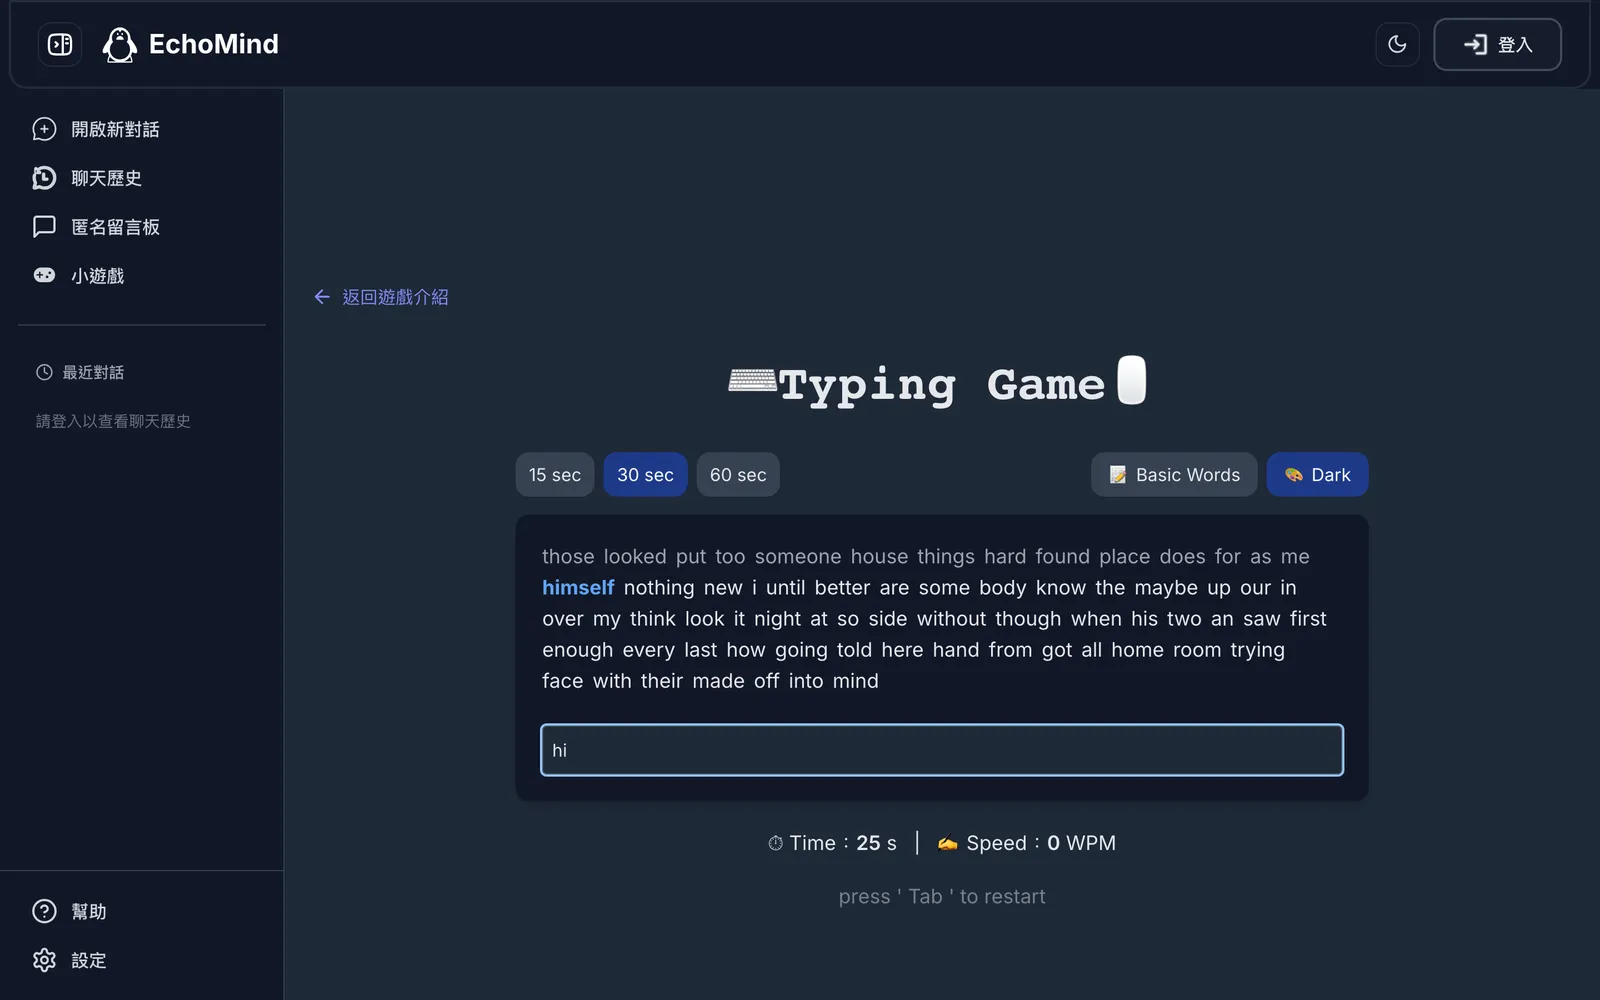
Task: Click the new chat plus-bubble icon
Action: pyautogui.click(x=44, y=129)
